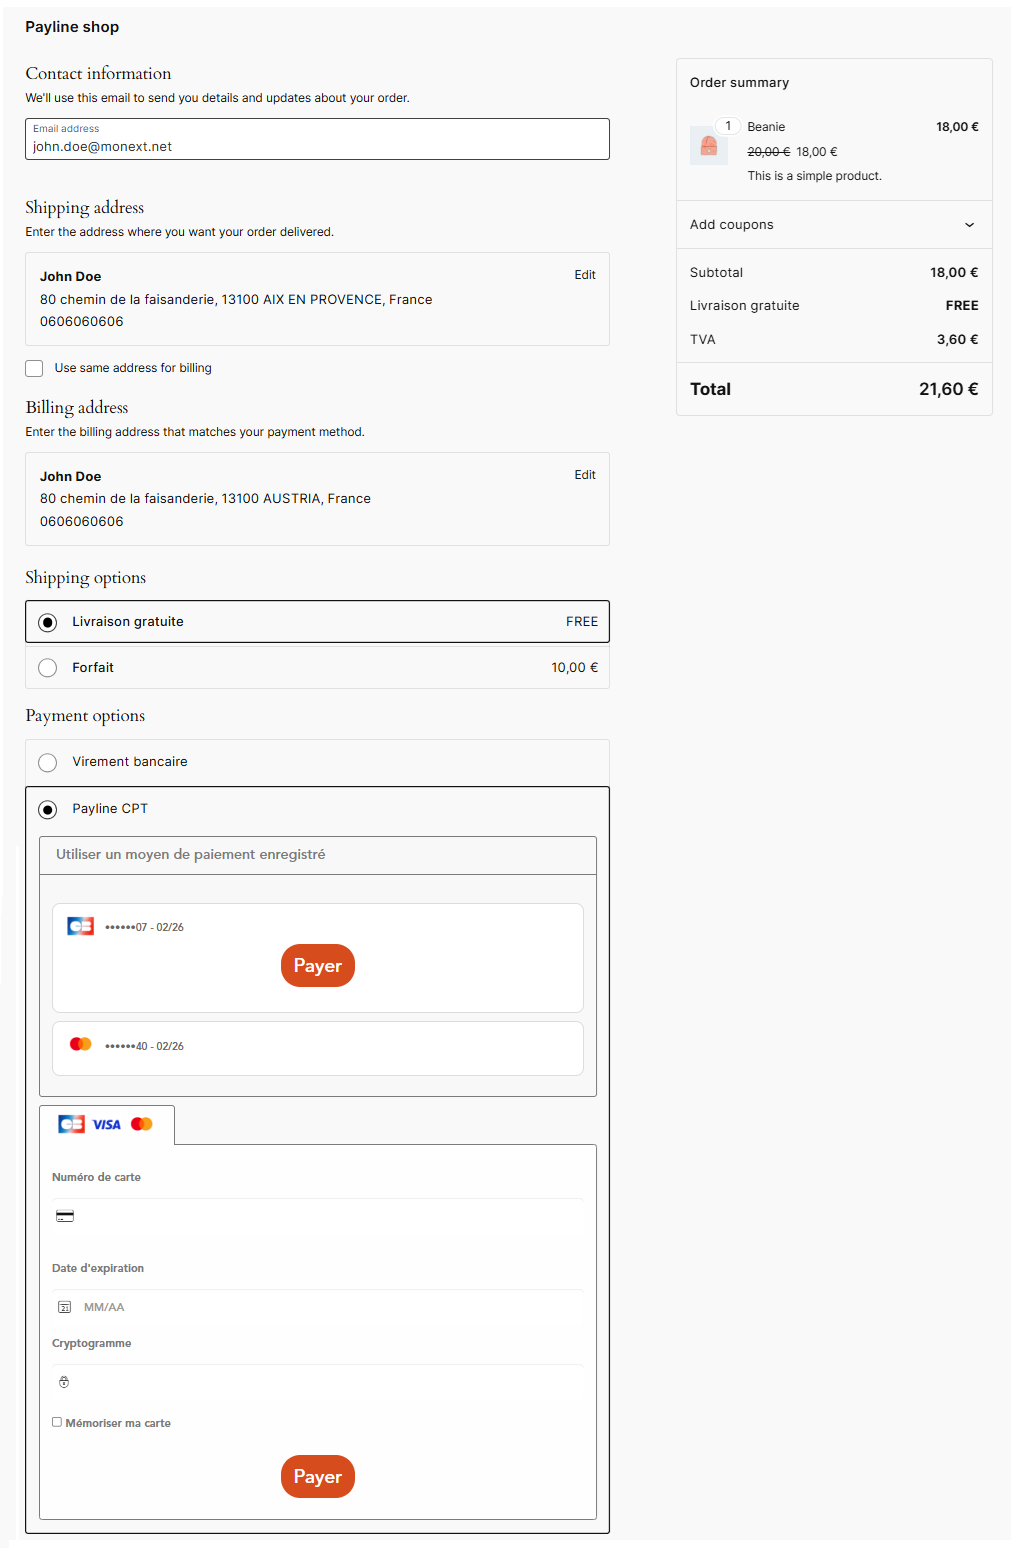
Task: Click the credit card icon in card number field
Action: 65,1216
